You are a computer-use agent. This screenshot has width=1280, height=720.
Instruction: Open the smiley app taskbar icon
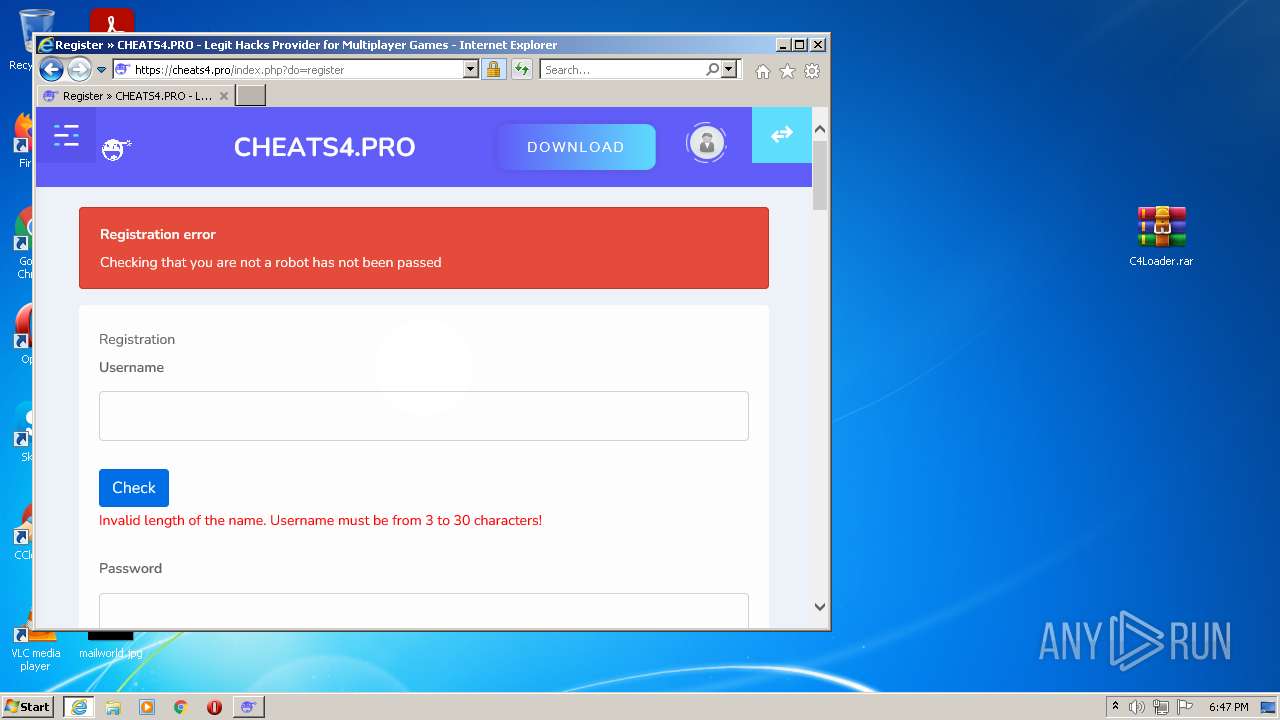point(248,707)
